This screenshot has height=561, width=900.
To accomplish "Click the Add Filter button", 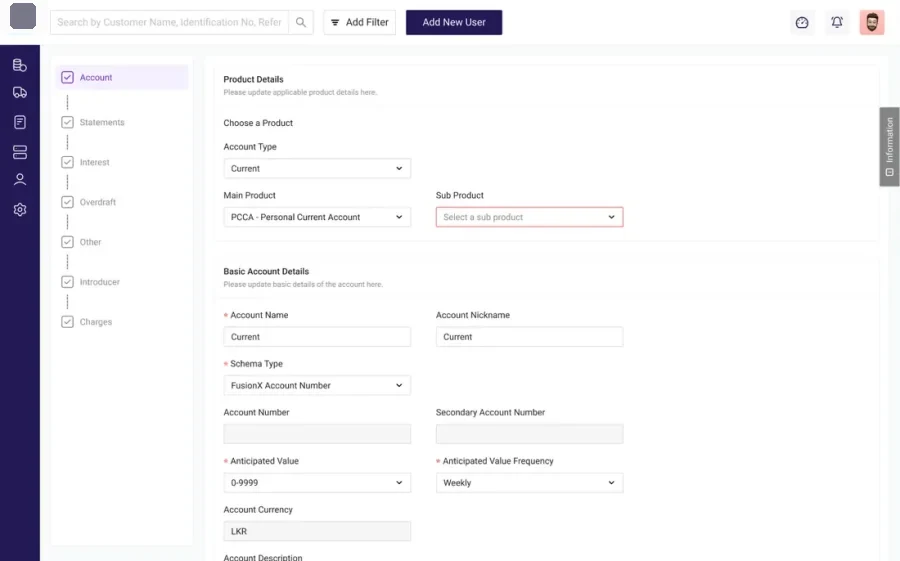I will tap(359, 22).
